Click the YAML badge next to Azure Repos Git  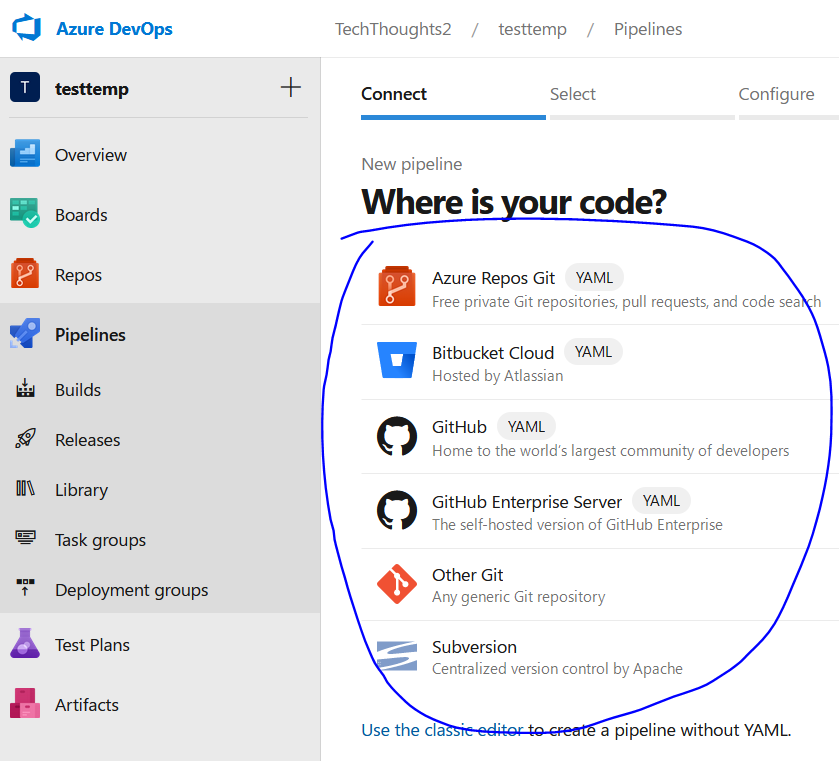594,278
